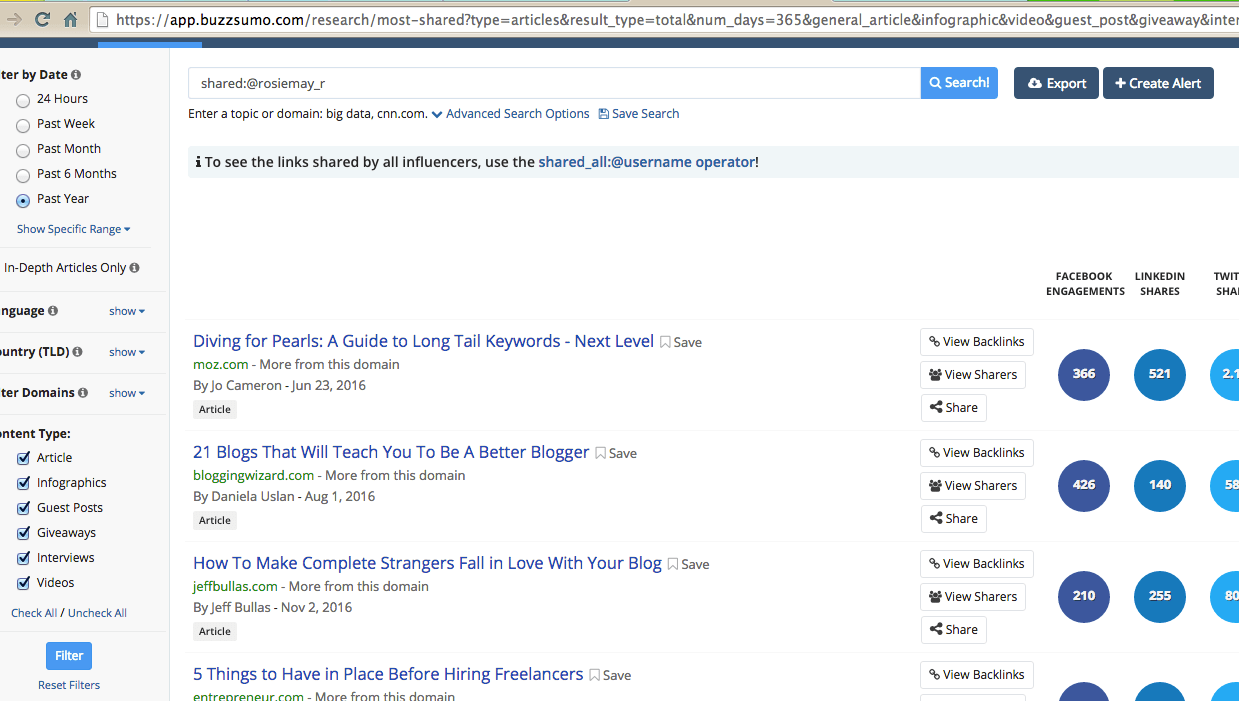Viewport: 1239px width, 701px height.
Task: View Sharers for Complete Strangers article
Action: (973, 597)
